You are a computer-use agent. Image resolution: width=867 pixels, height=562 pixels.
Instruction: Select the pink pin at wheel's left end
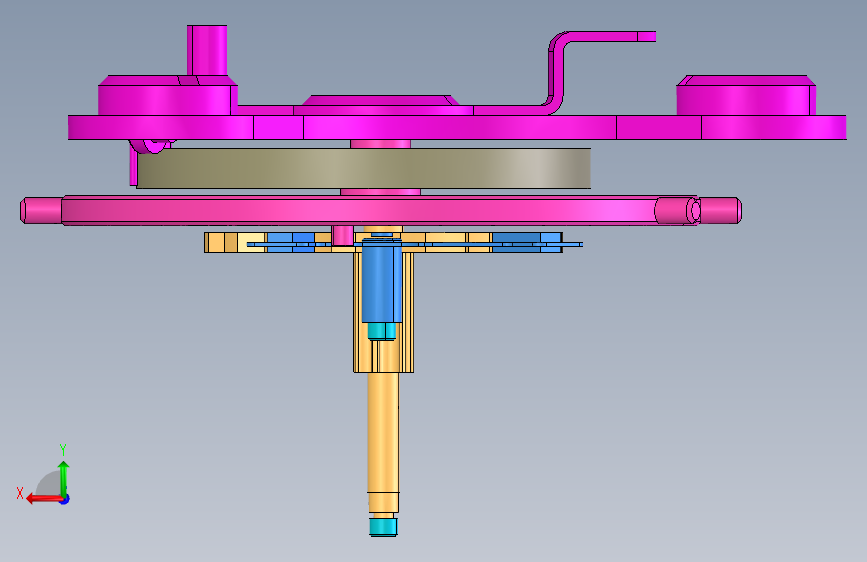41,210
